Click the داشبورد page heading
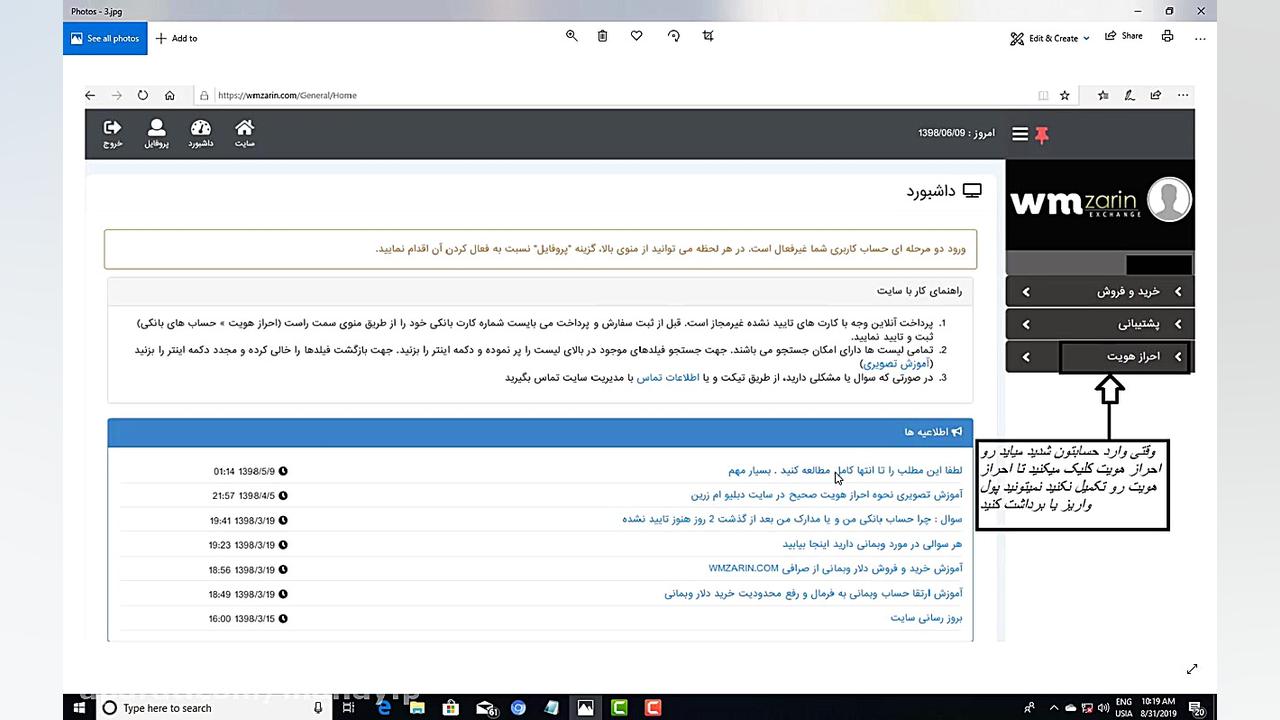Image resolution: width=1280 pixels, height=720 pixels. (944, 191)
